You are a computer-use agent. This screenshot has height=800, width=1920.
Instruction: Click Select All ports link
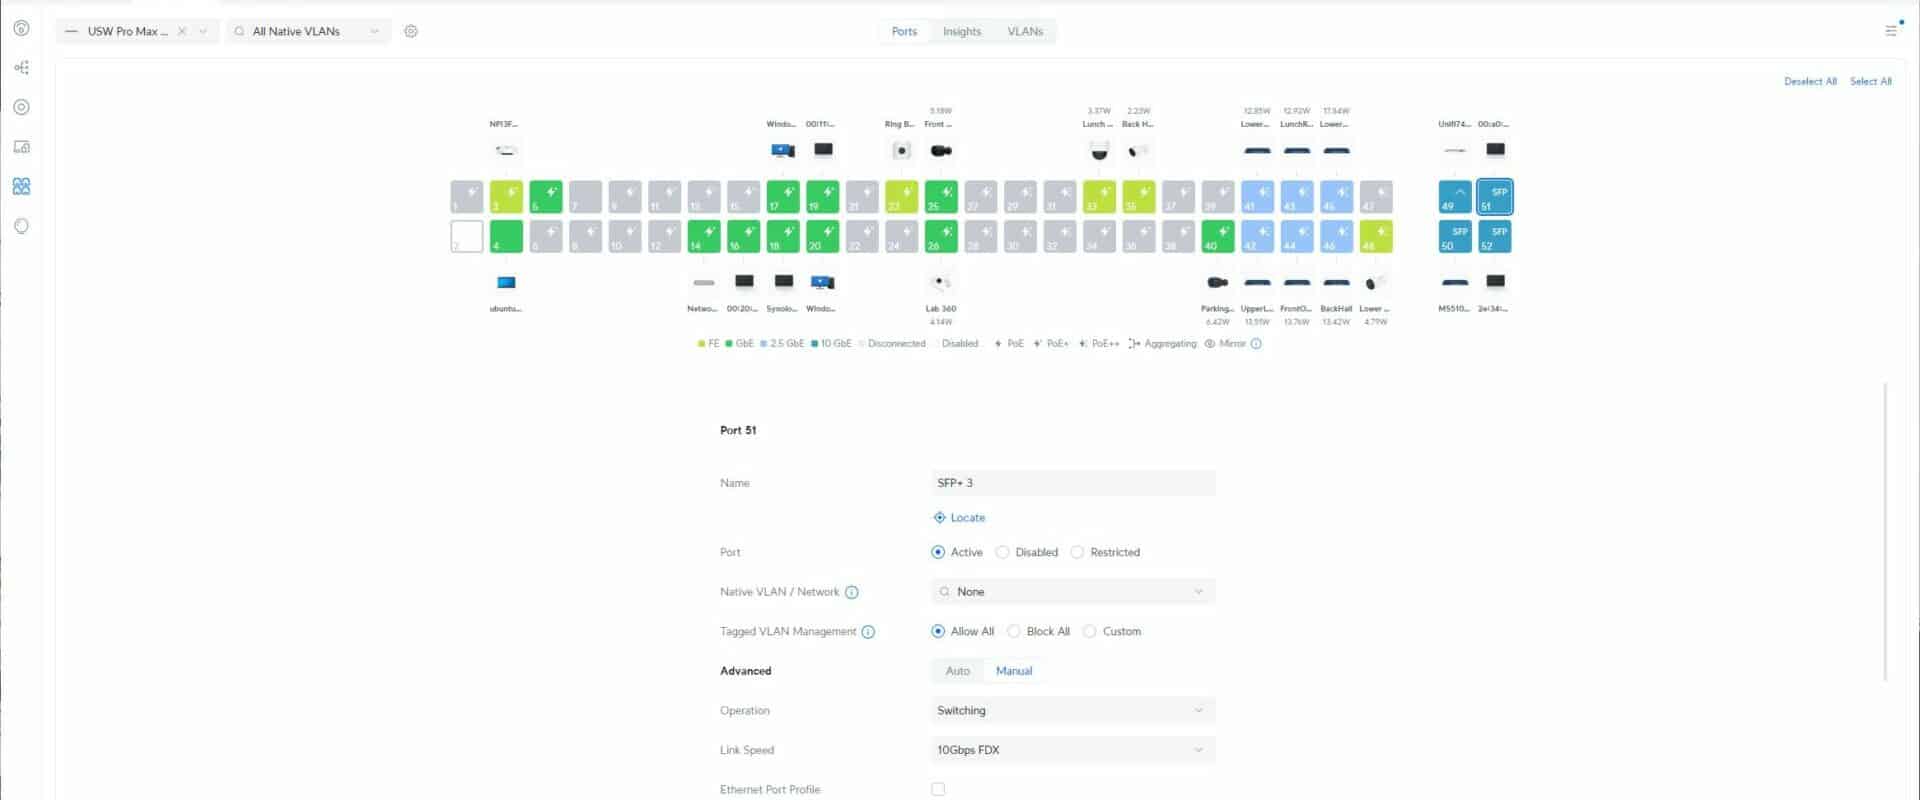pos(1870,81)
